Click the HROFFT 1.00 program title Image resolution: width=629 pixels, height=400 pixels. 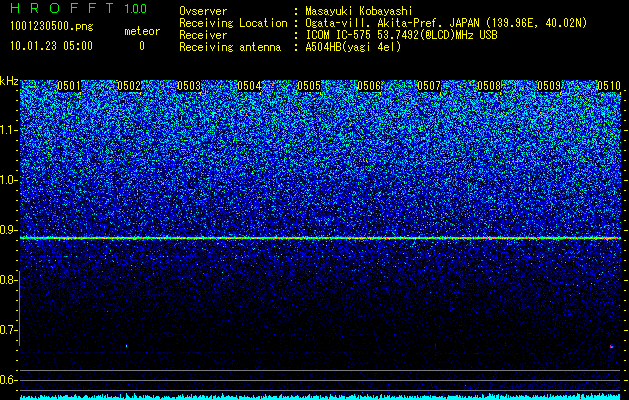[79, 8]
